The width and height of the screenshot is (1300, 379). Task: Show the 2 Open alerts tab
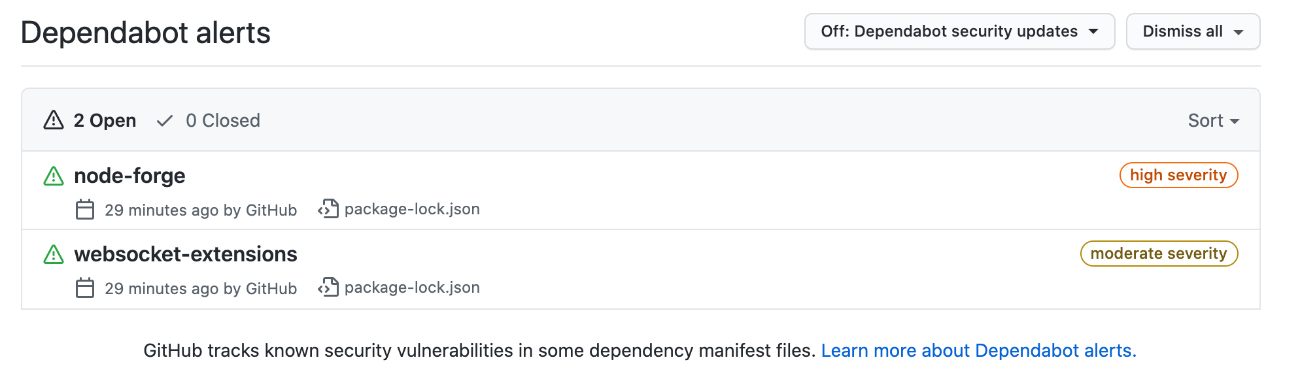click(90, 121)
